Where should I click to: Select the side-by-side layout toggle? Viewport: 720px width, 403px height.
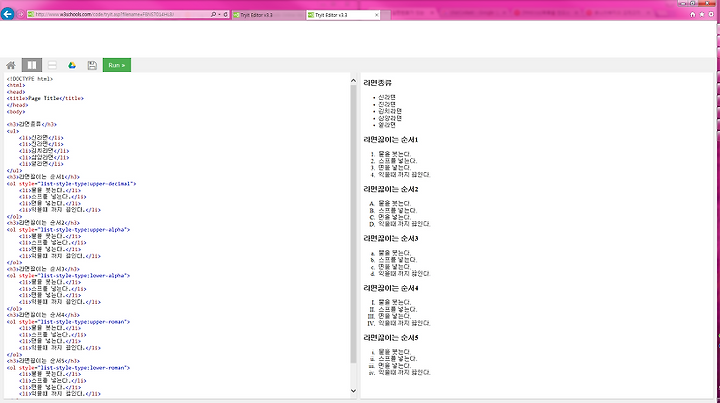pyautogui.click(x=32, y=65)
